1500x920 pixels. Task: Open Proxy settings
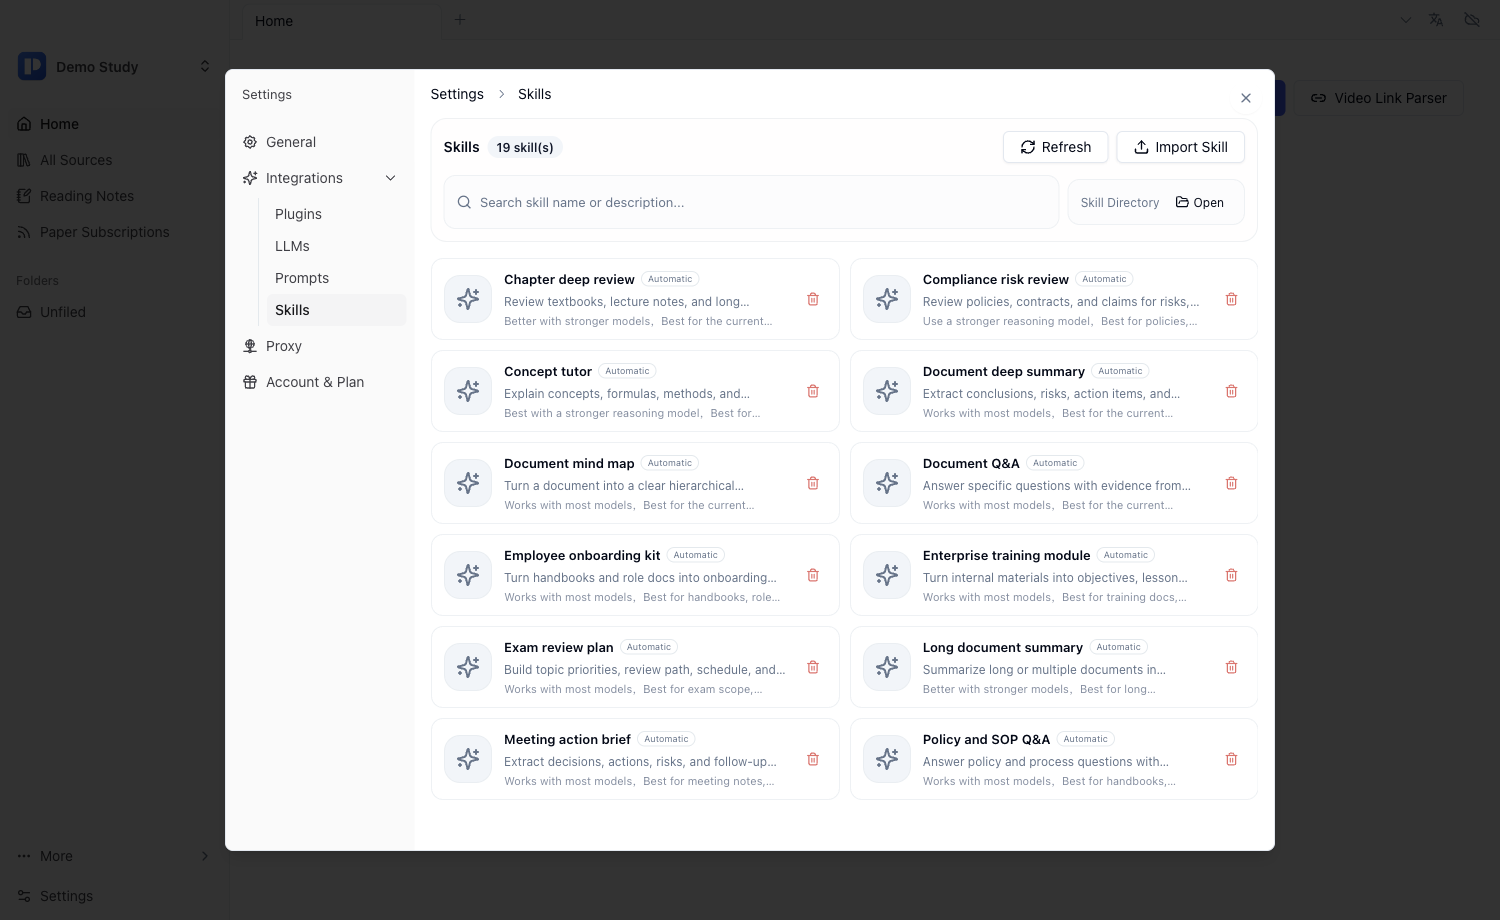[320, 346]
